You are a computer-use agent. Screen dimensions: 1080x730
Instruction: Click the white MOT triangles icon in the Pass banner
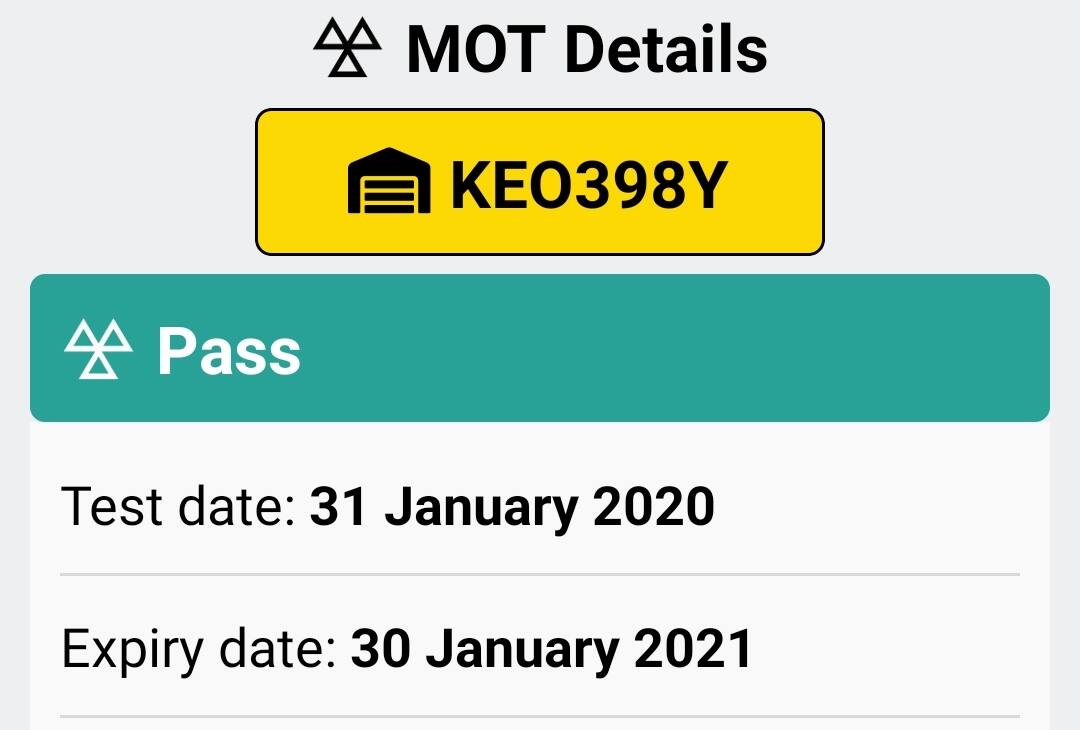[x=98, y=348]
